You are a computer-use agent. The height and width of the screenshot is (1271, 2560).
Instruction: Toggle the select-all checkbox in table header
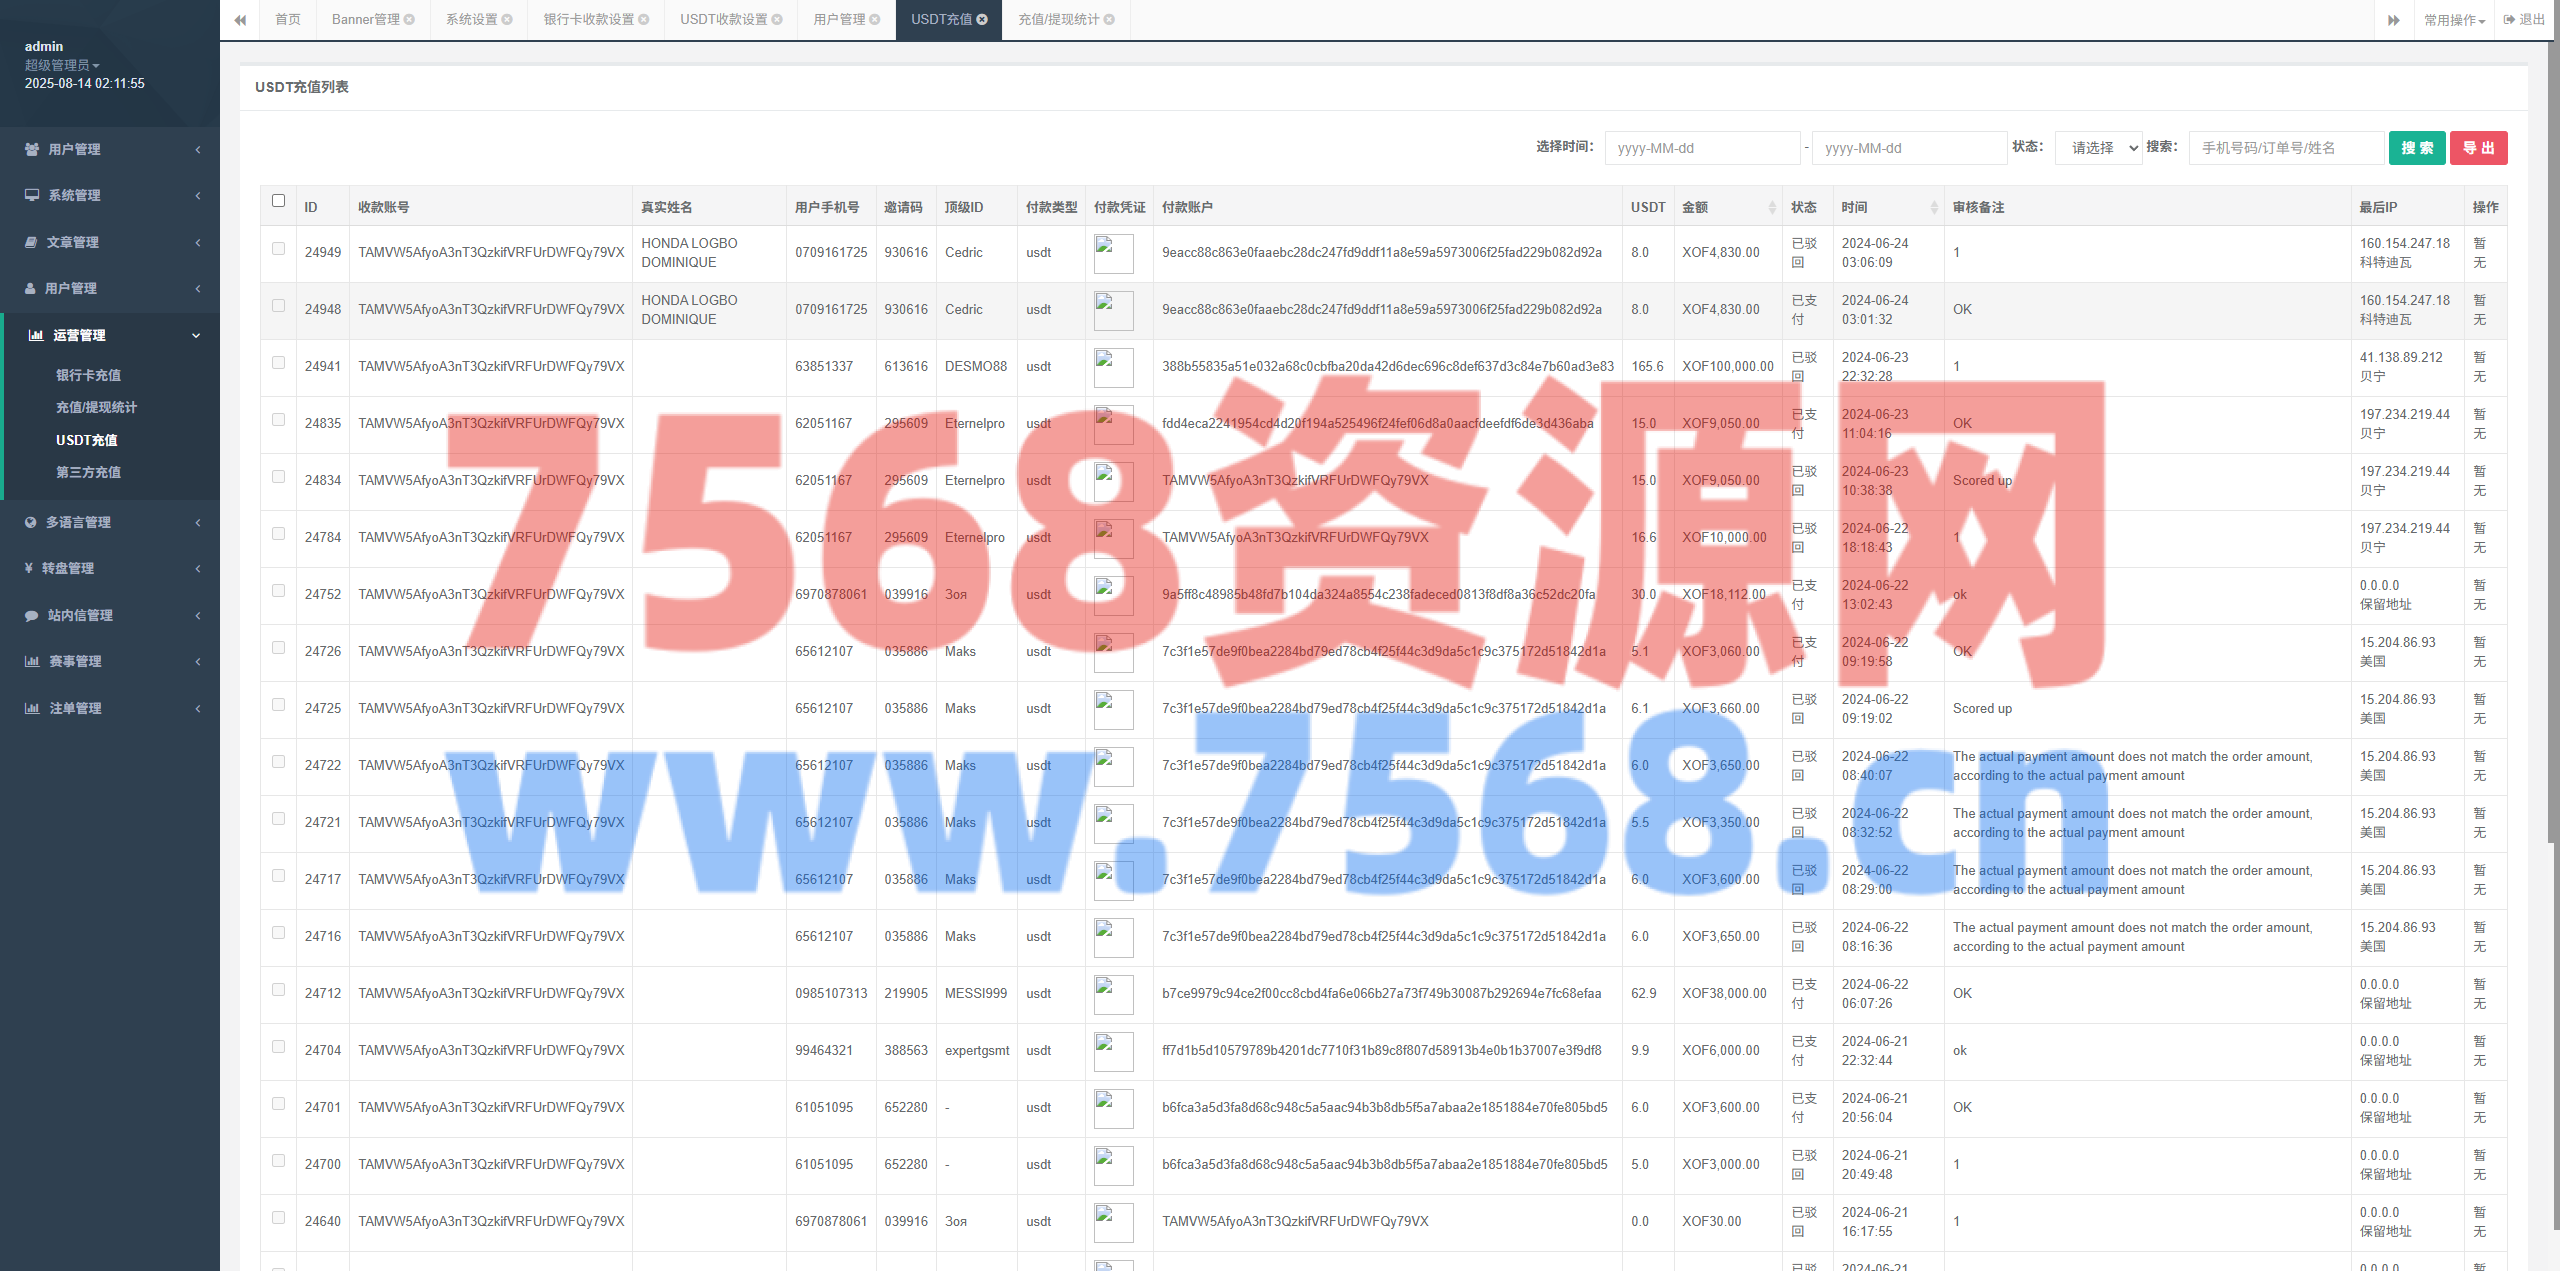pos(278,200)
